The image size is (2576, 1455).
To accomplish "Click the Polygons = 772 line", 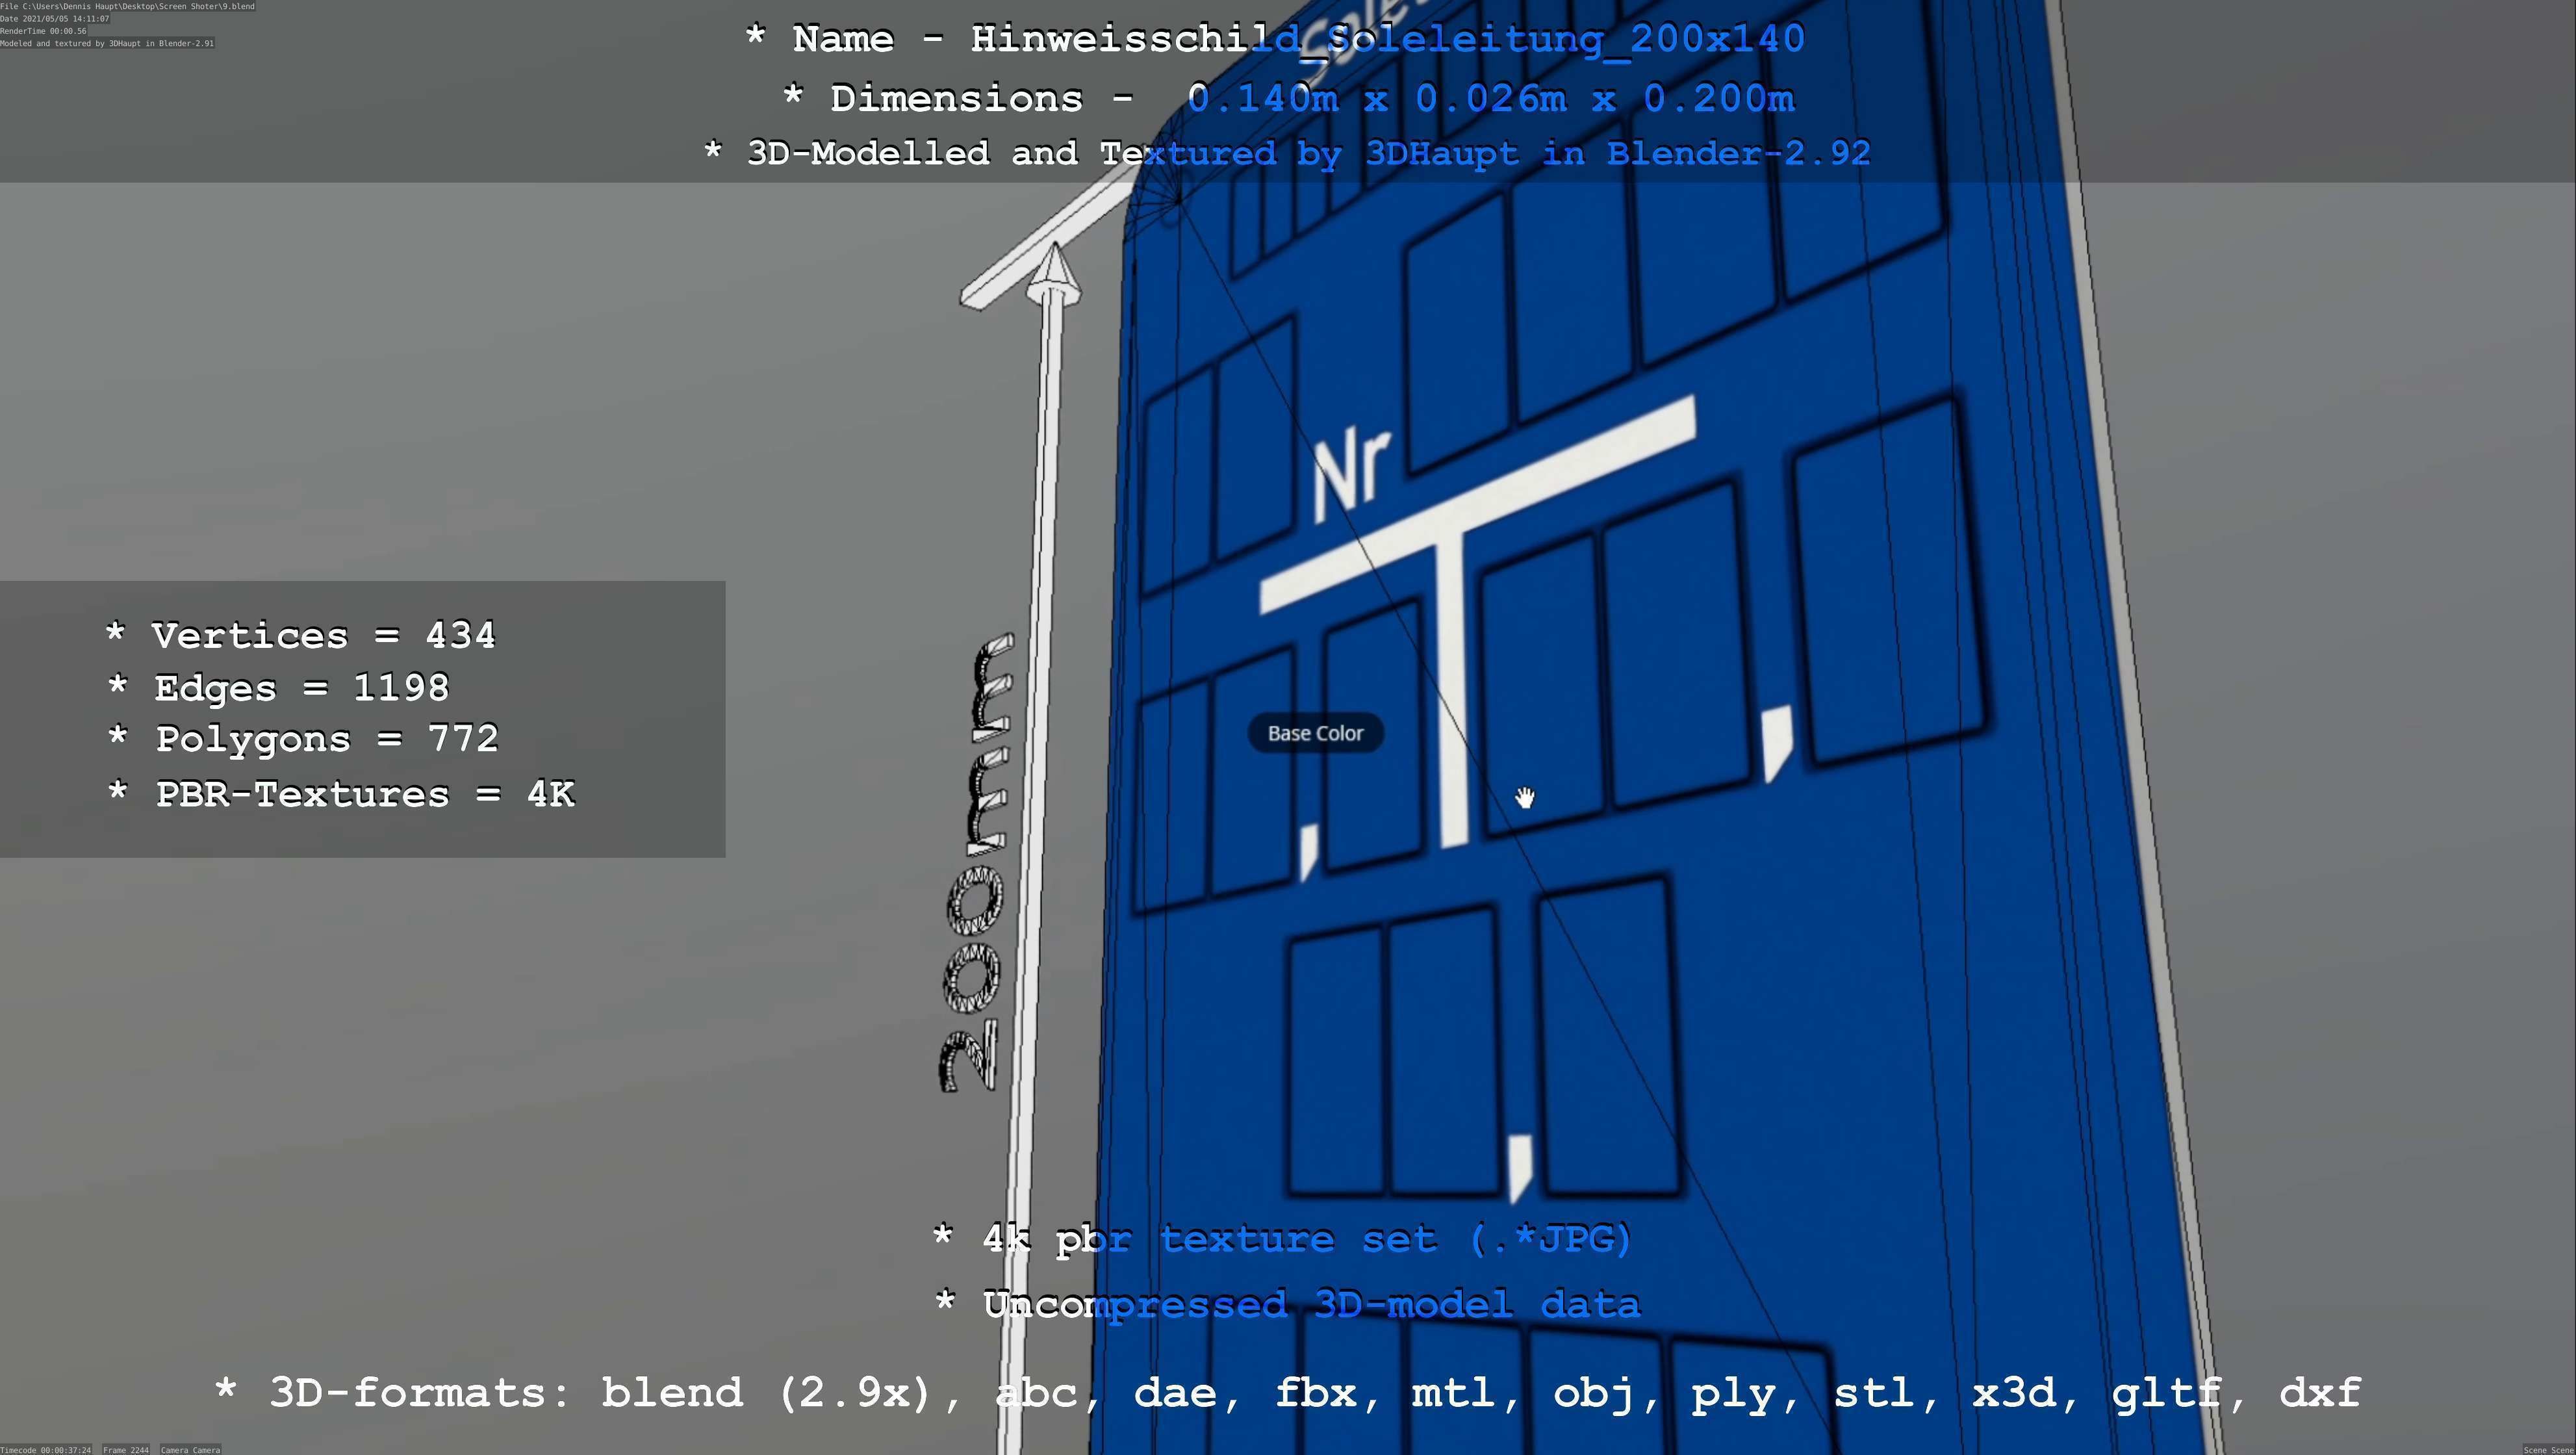I will (x=302, y=740).
